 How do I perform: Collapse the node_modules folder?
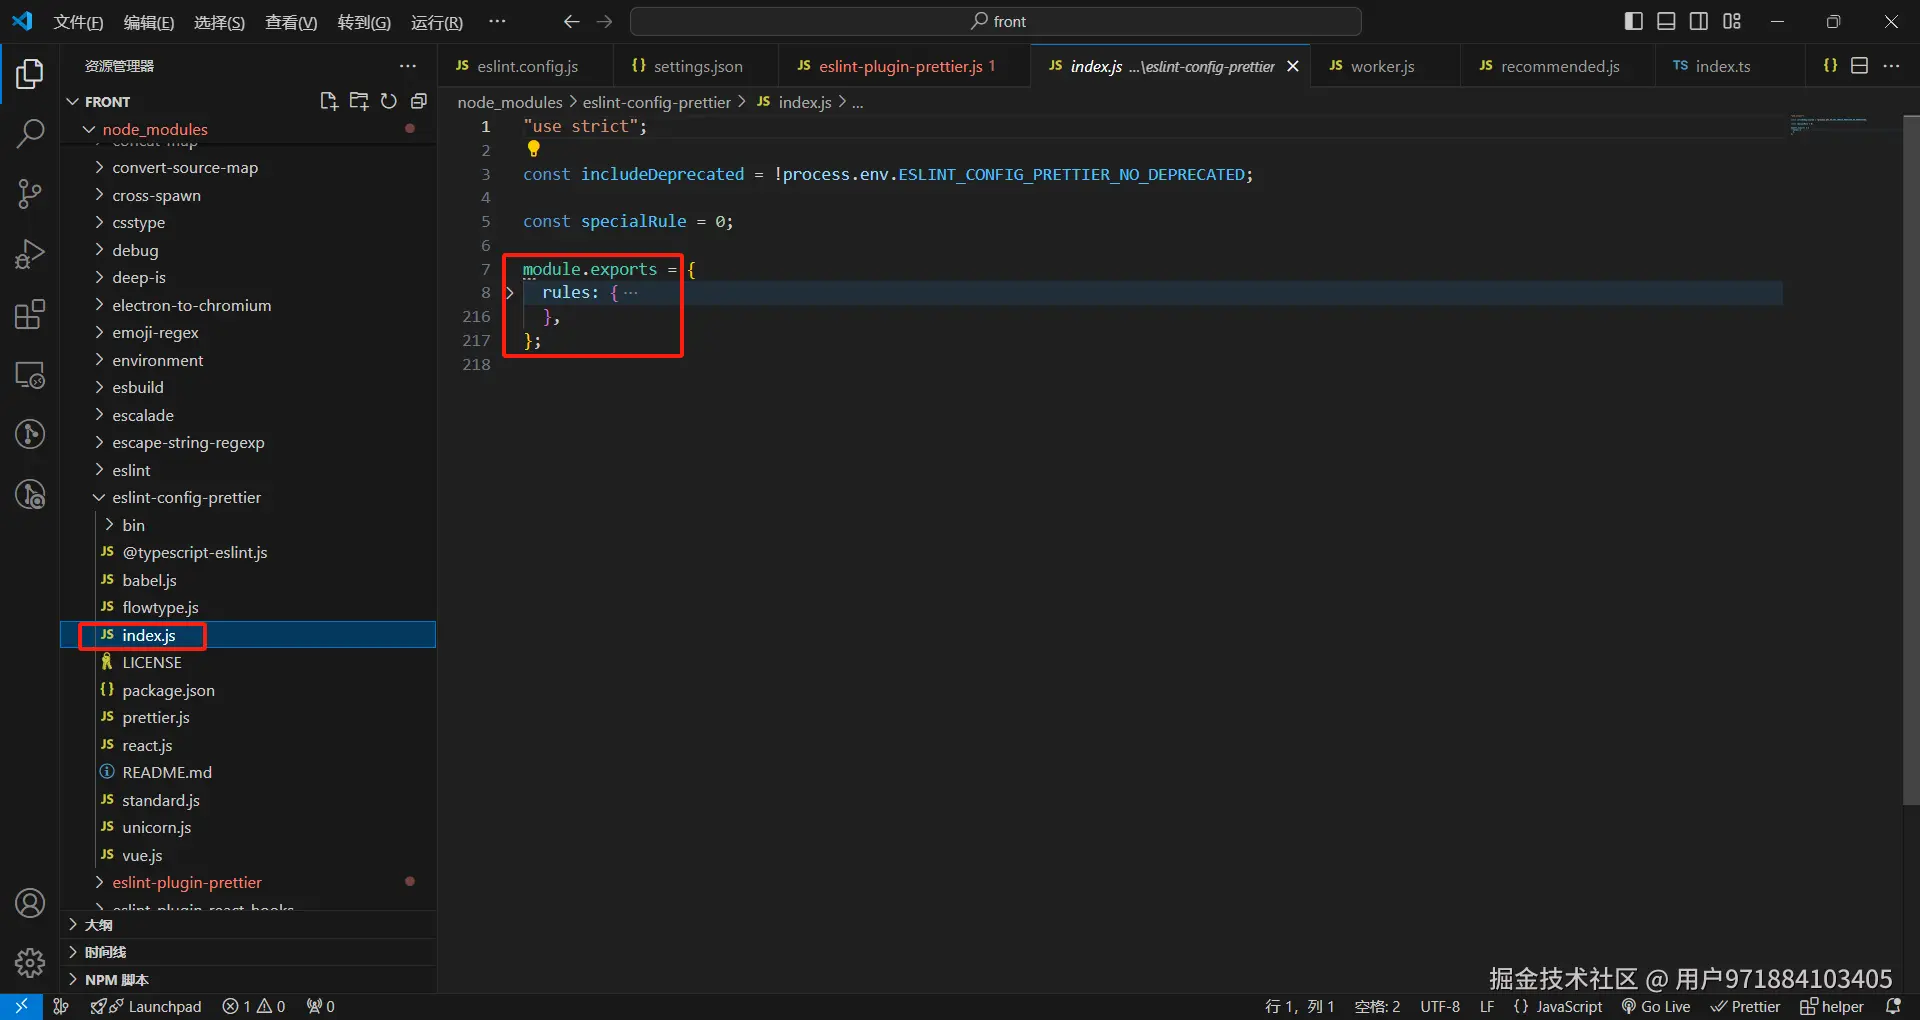pos(89,129)
